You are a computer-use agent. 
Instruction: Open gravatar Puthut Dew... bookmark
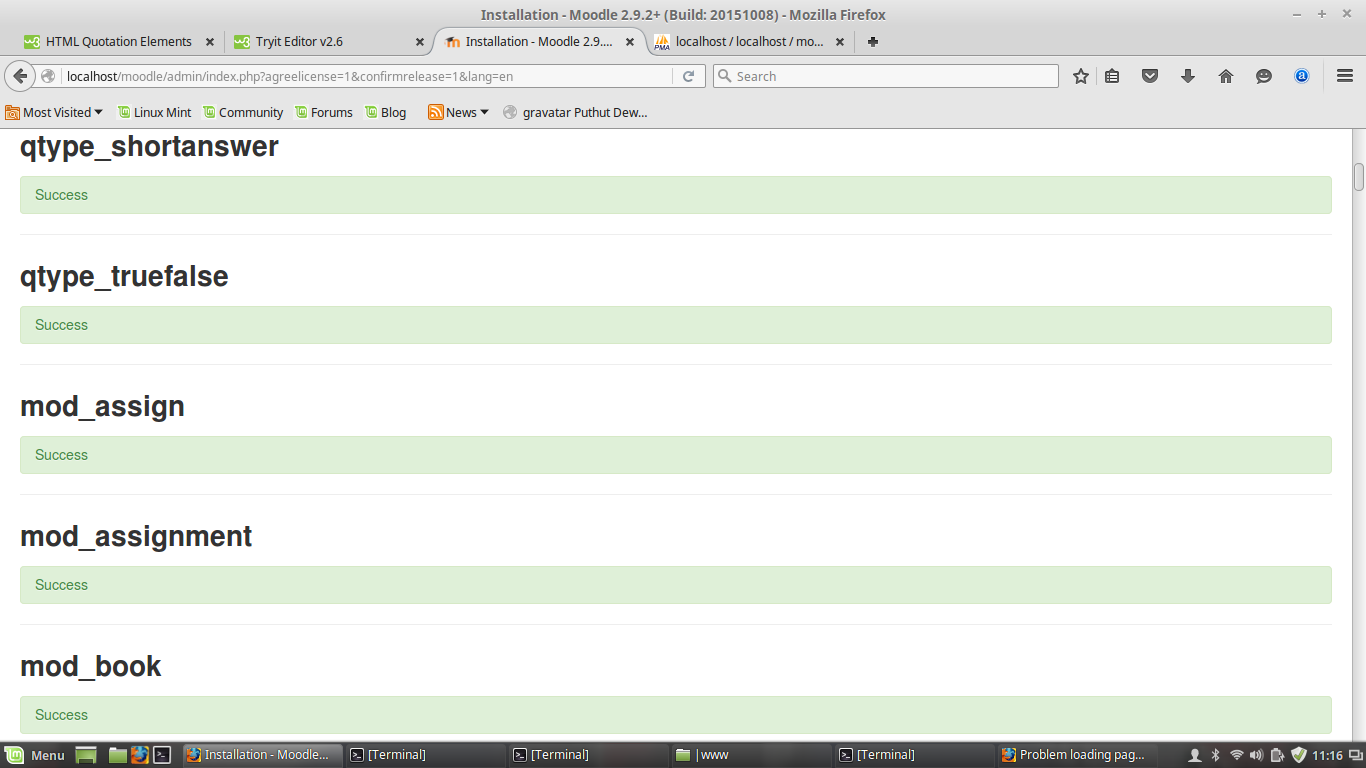[575, 112]
